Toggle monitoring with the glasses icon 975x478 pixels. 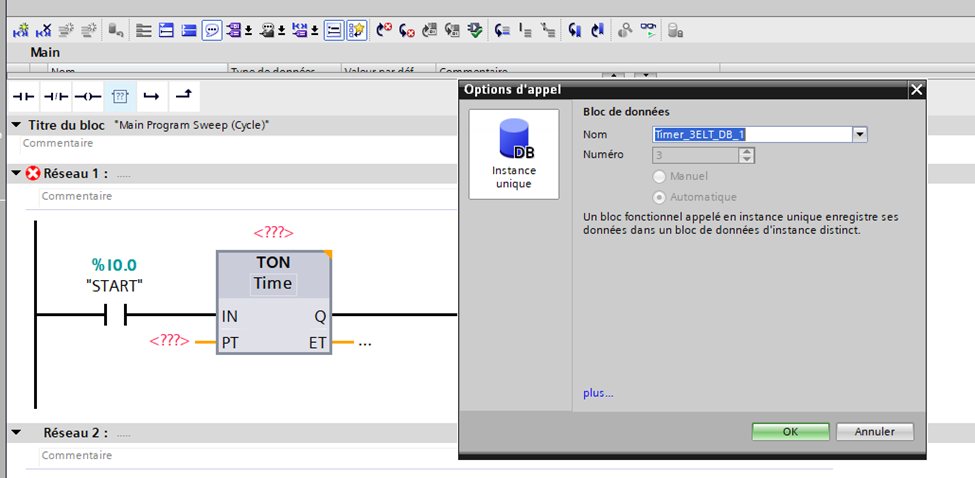pyautogui.click(x=649, y=30)
